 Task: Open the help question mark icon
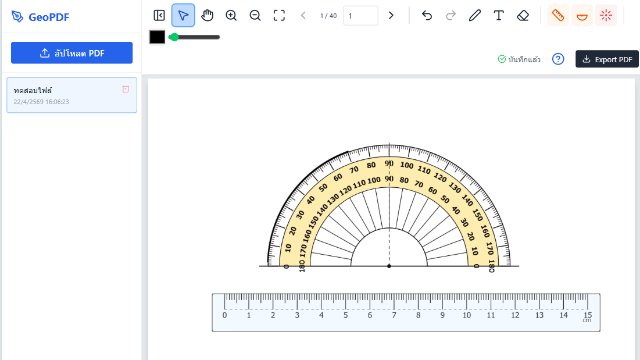point(558,59)
